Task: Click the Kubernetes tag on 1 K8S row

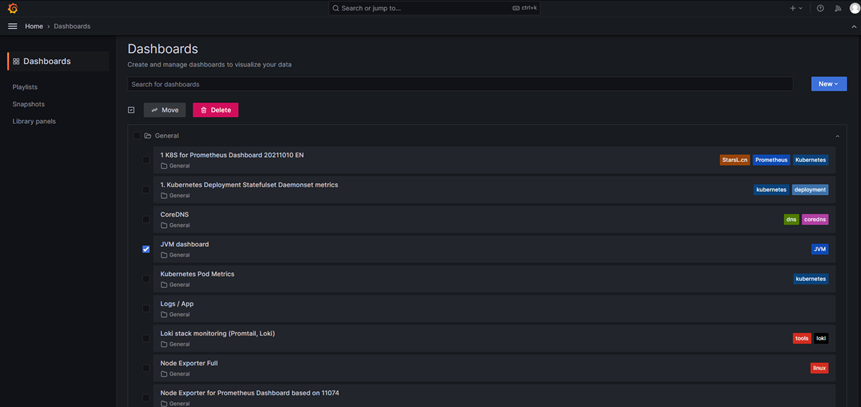Action: (x=810, y=160)
